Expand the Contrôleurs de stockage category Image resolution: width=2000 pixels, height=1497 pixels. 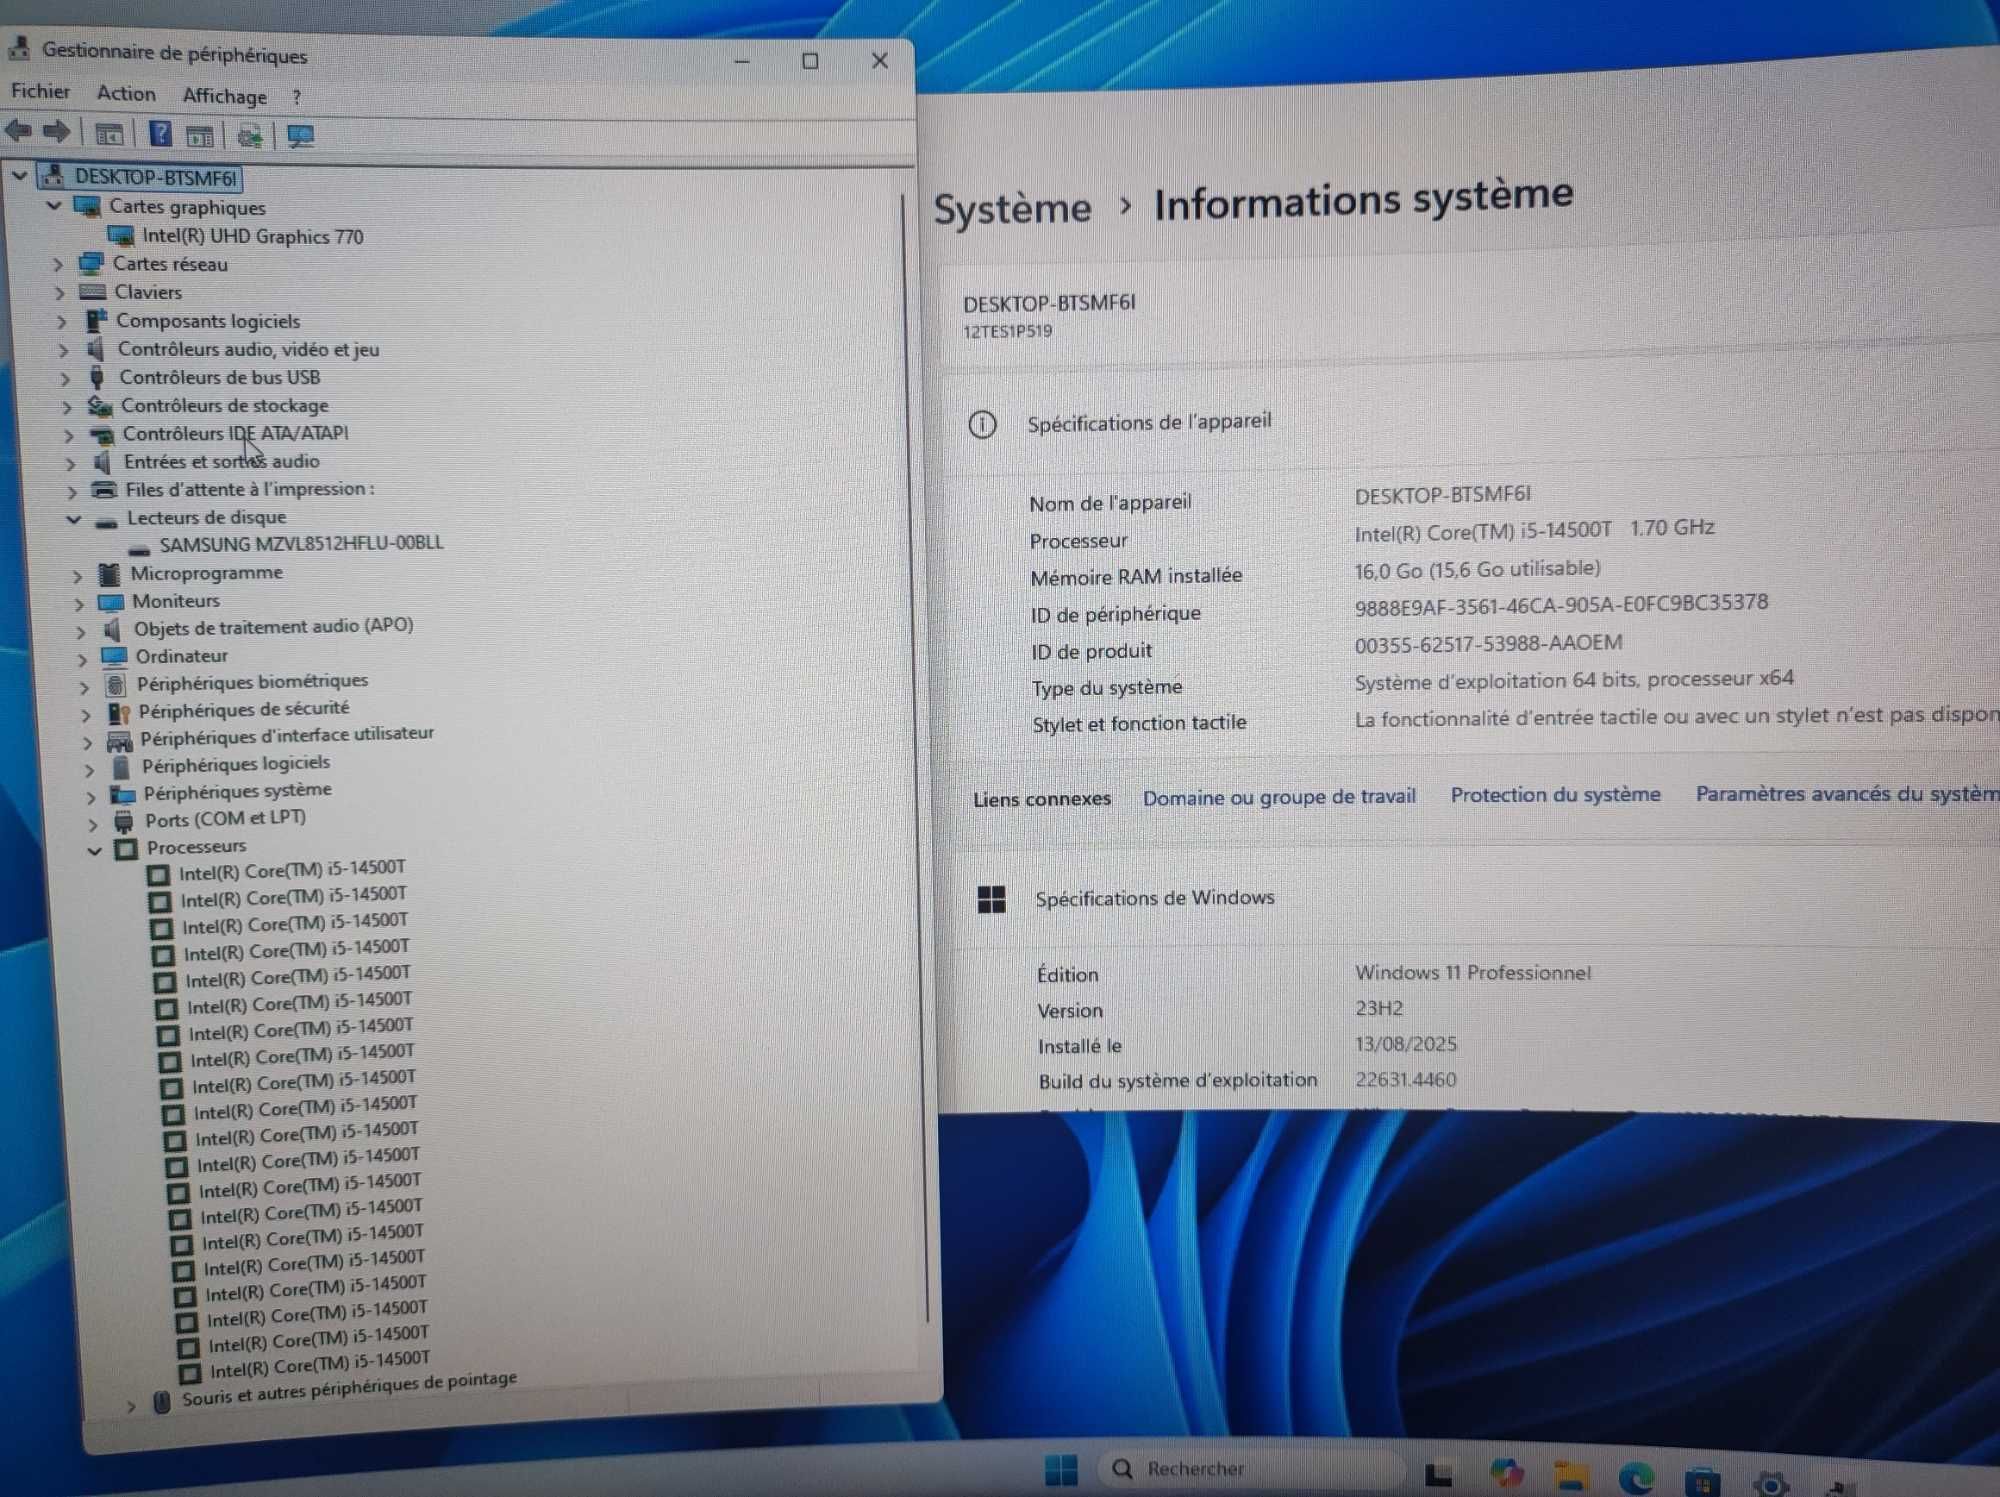coord(66,407)
